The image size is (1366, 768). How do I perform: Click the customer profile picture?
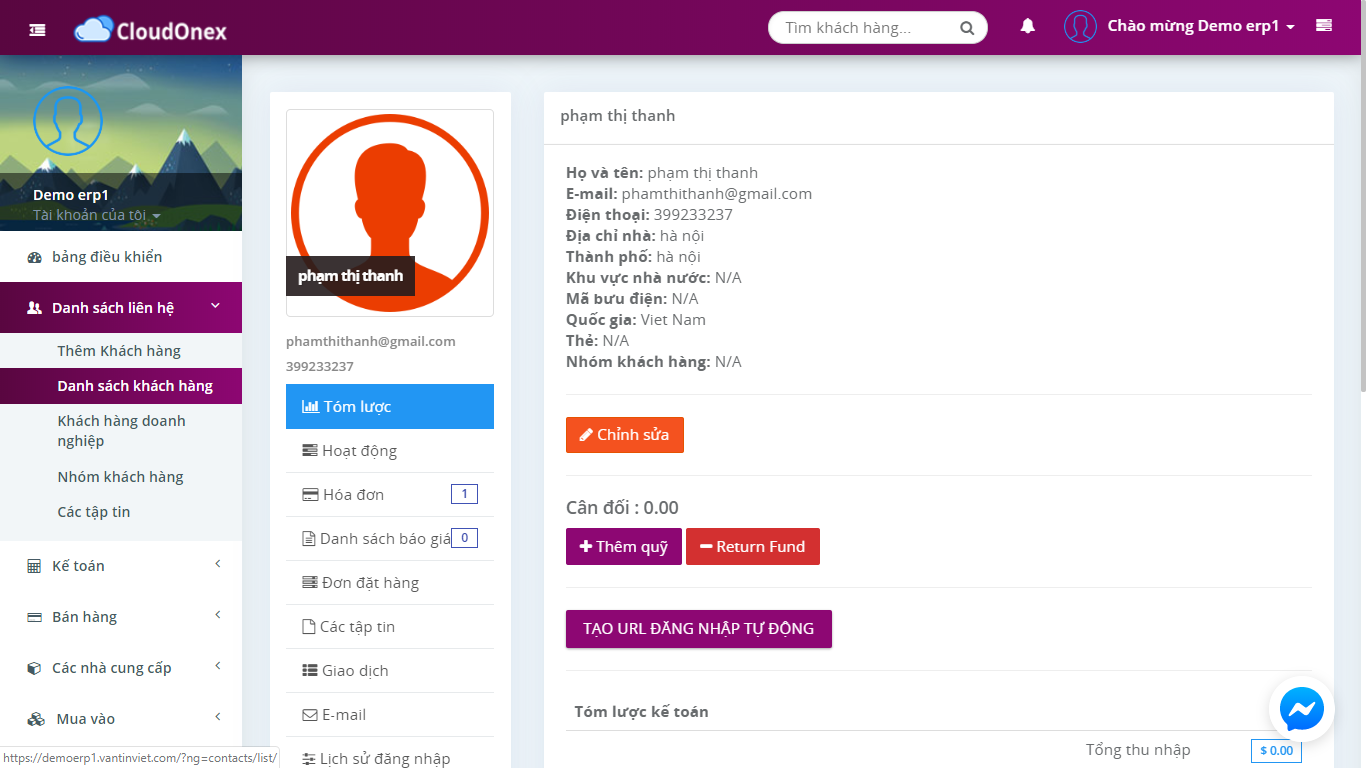pyautogui.click(x=390, y=213)
